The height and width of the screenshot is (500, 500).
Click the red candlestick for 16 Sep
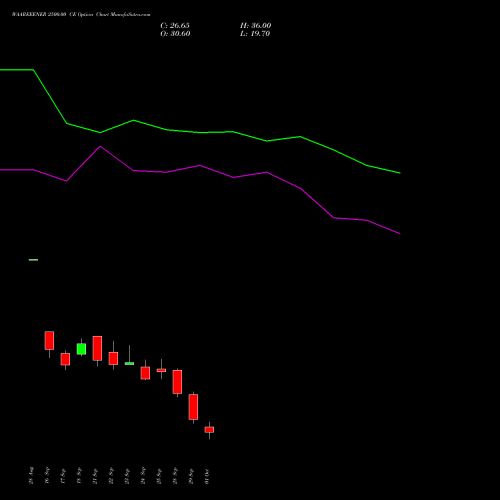(49, 340)
